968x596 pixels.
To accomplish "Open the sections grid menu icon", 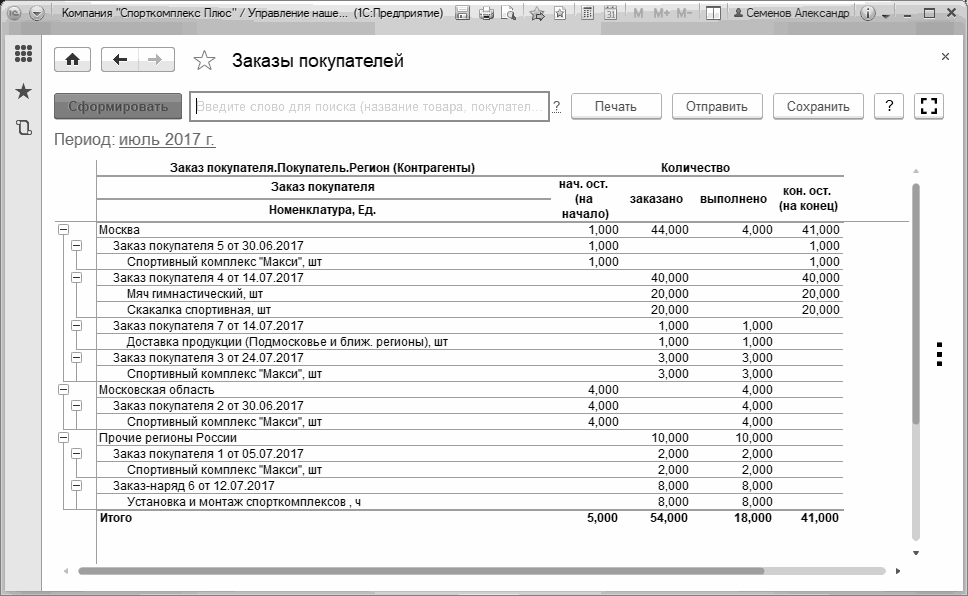I will click(x=23, y=54).
